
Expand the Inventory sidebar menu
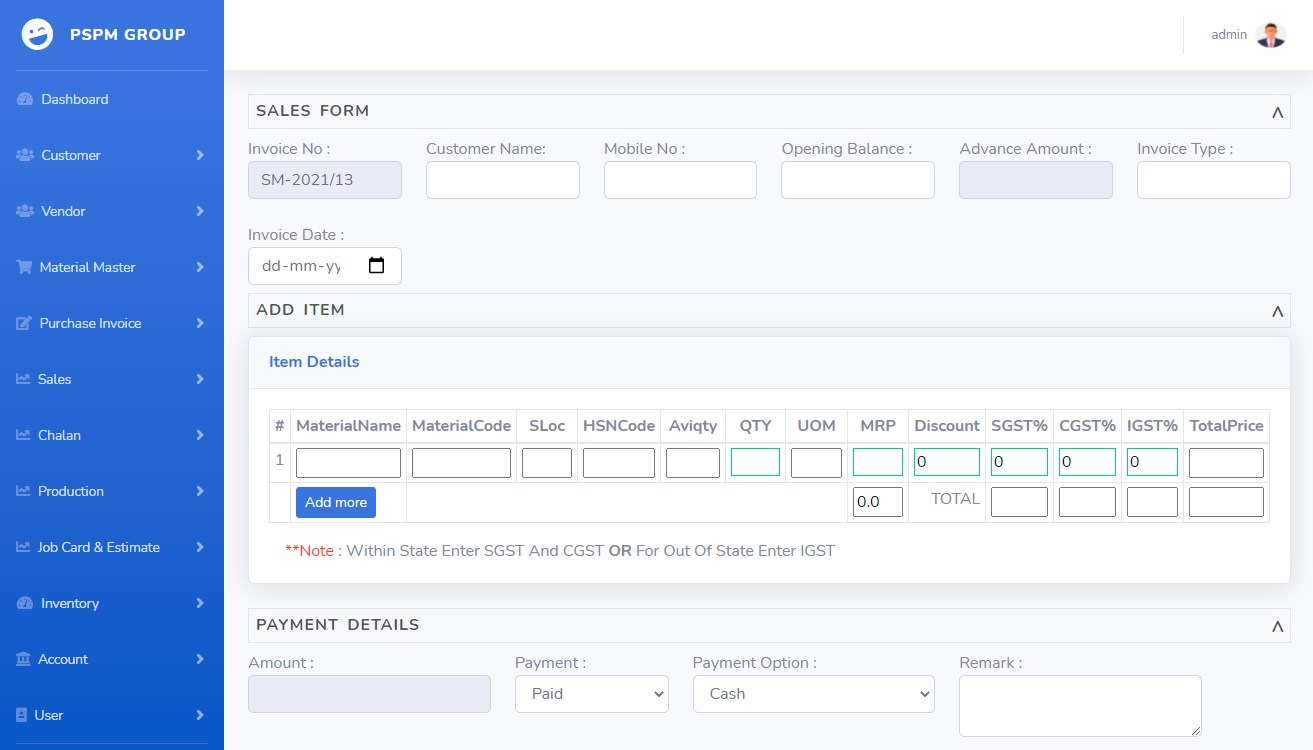(x=110, y=603)
